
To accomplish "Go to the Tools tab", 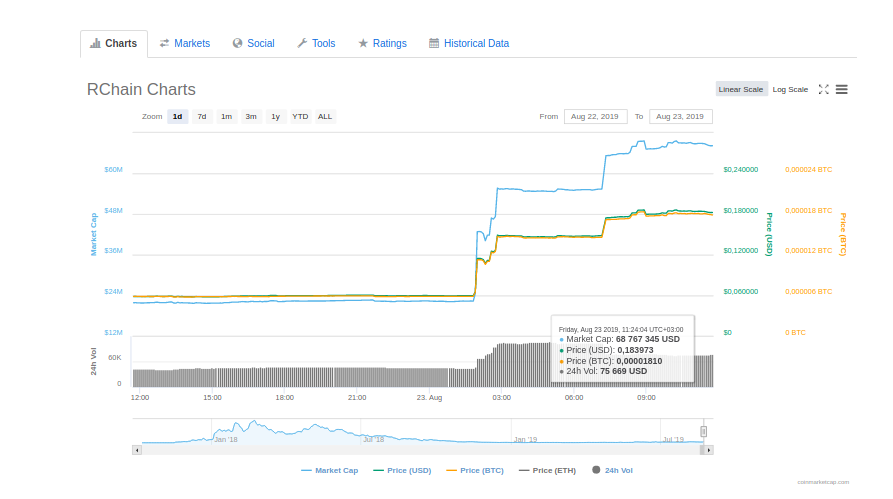I will click(316, 44).
